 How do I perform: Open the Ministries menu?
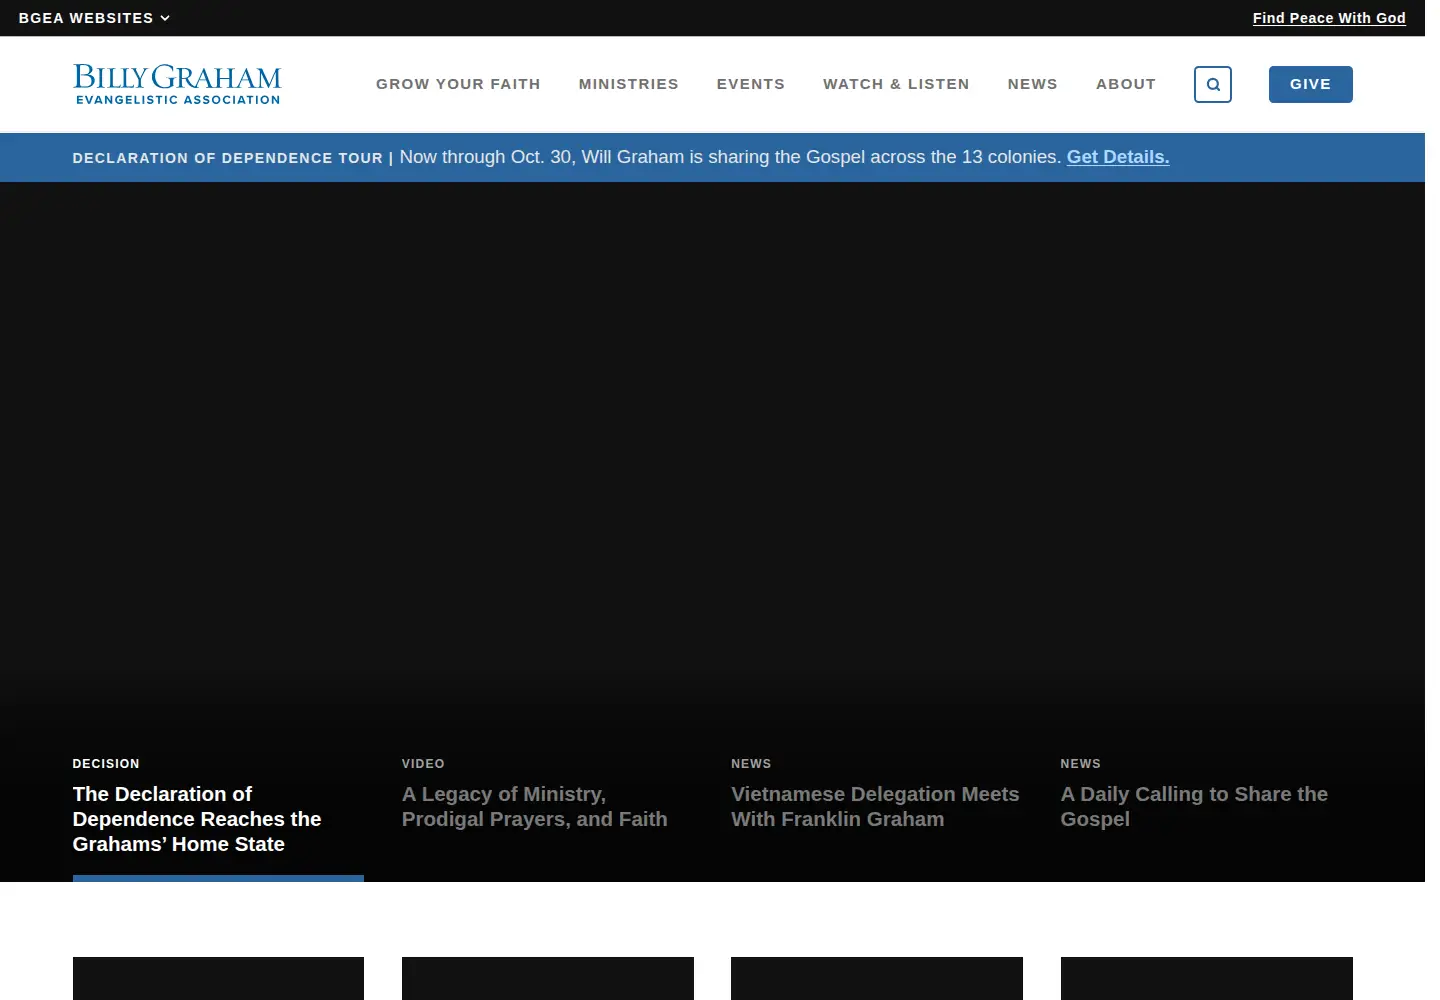pyautogui.click(x=629, y=84)
